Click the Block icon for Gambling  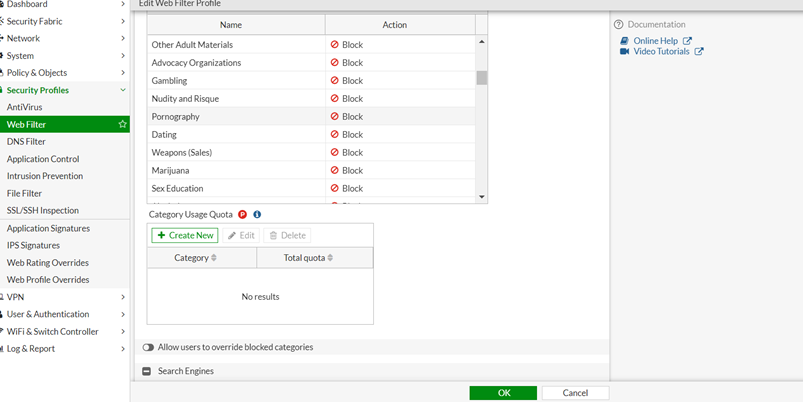(335, 81)
